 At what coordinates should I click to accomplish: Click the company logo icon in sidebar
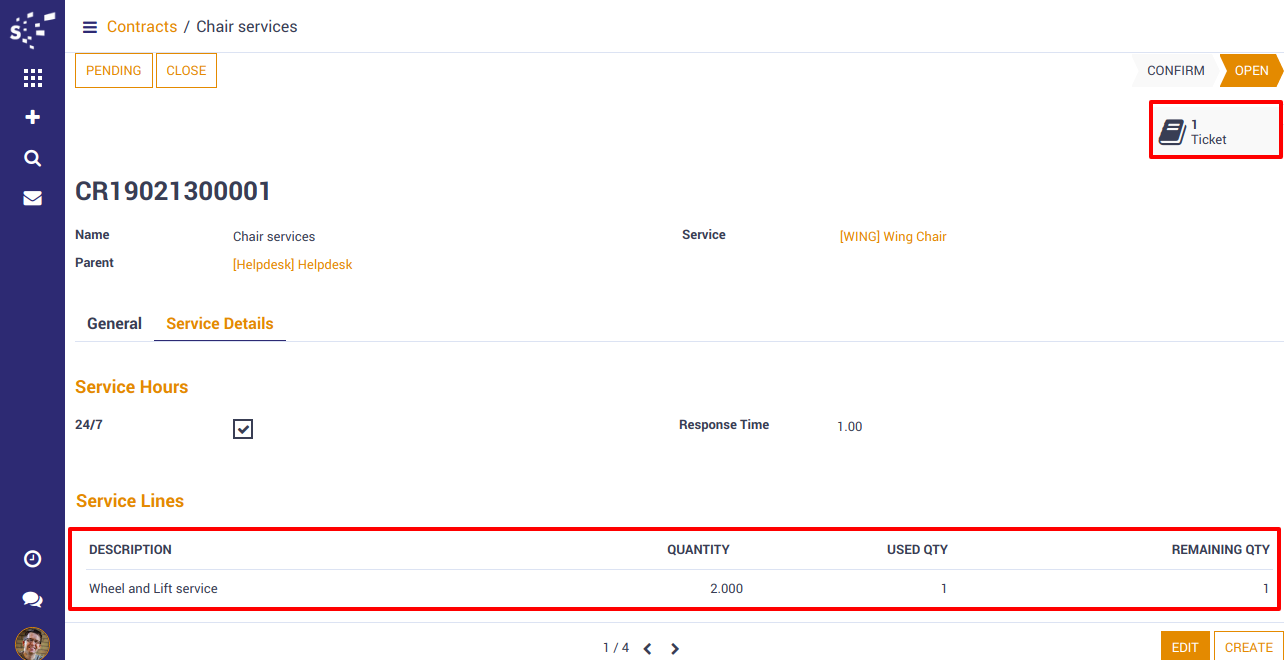click(x=32, y=29)
